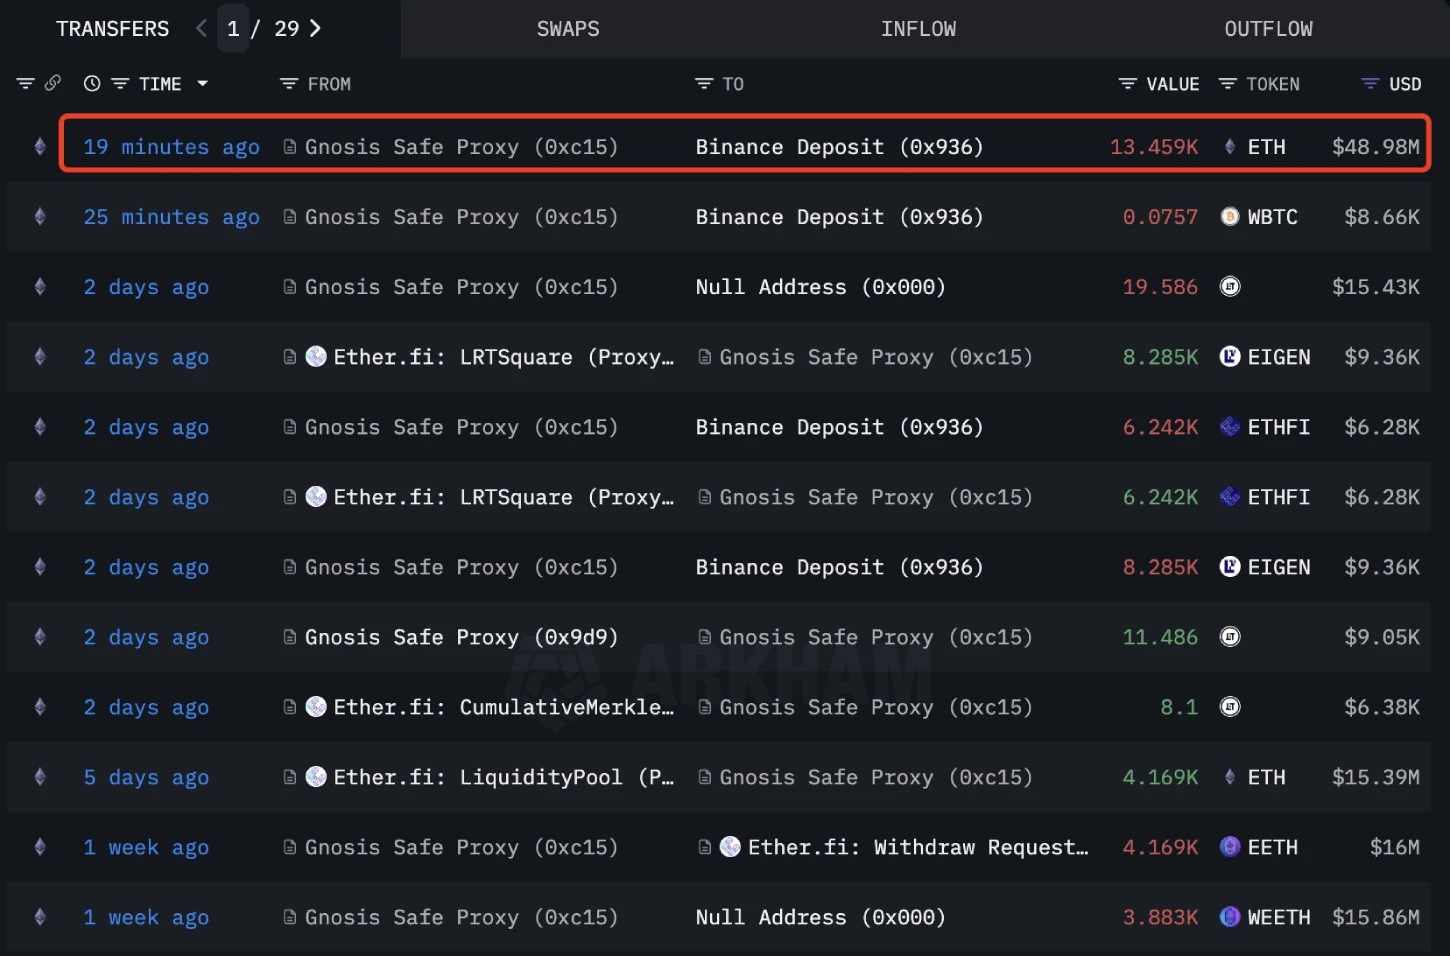1450x956 pixels.
Task: Open Ether.fi: CumulativeMerkle sender entity
Action: [x=503, y=707]
